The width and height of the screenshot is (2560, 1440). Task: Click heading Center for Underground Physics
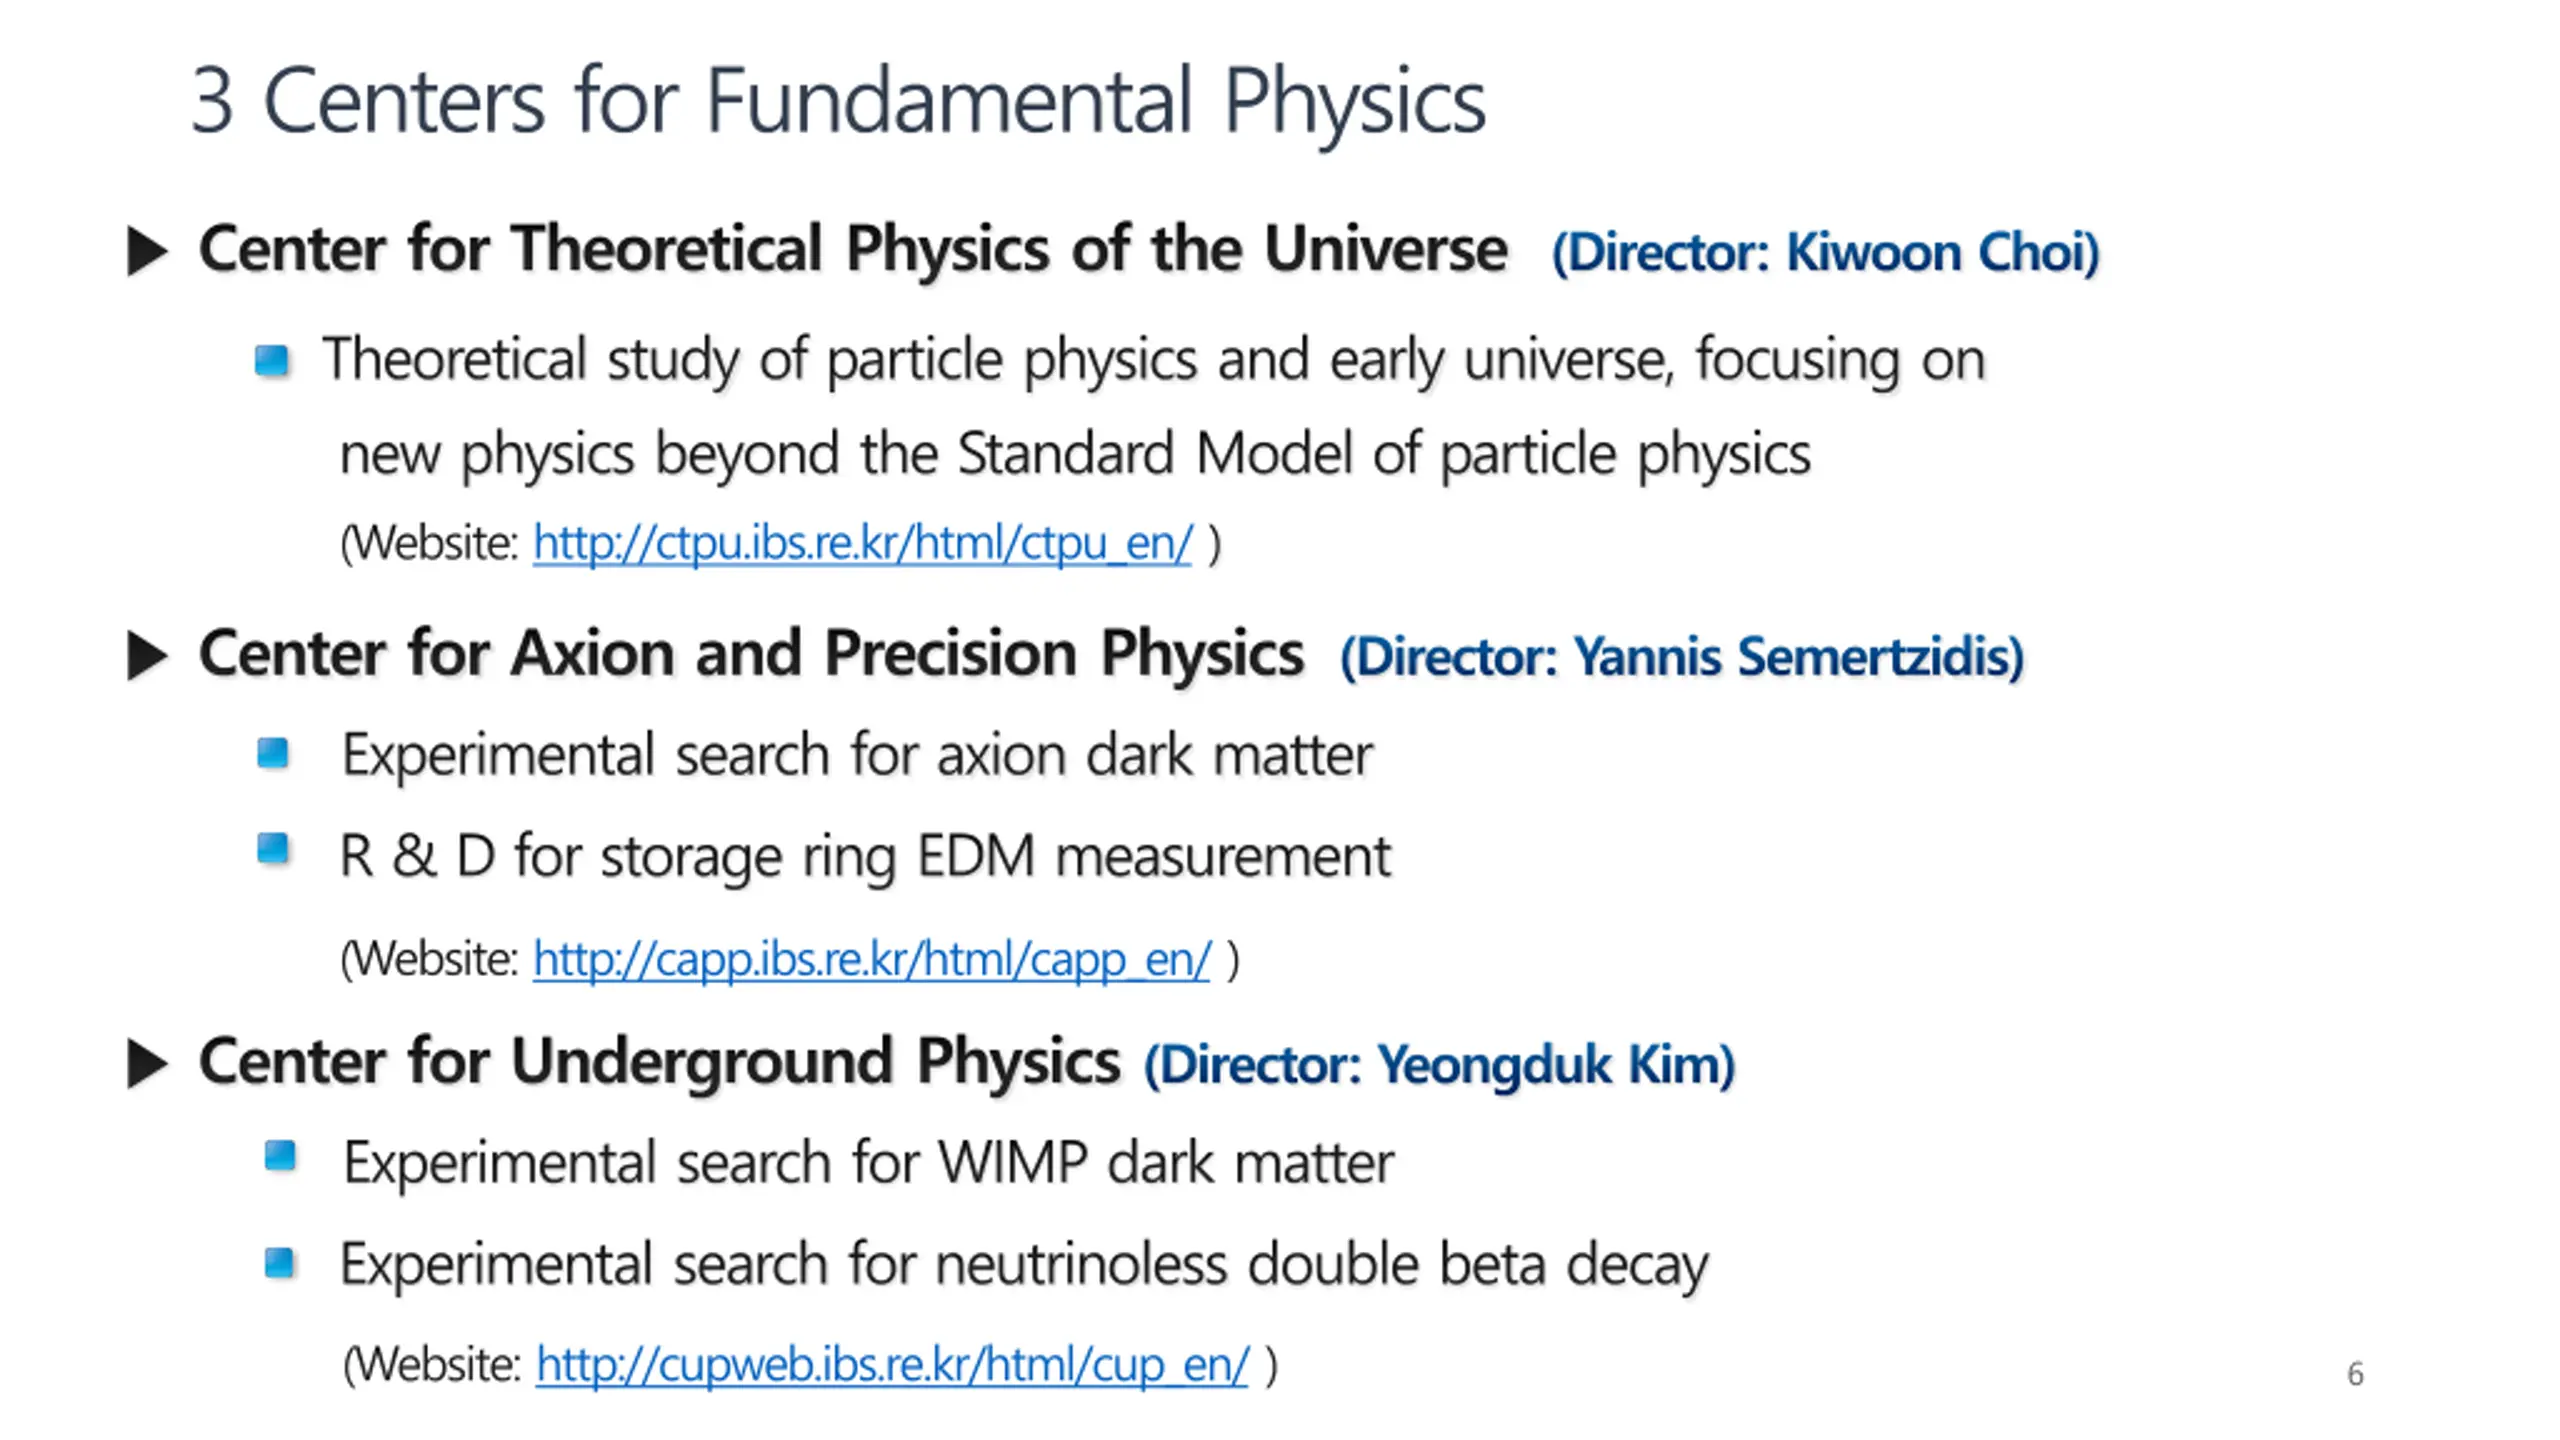click(659, 1061)
